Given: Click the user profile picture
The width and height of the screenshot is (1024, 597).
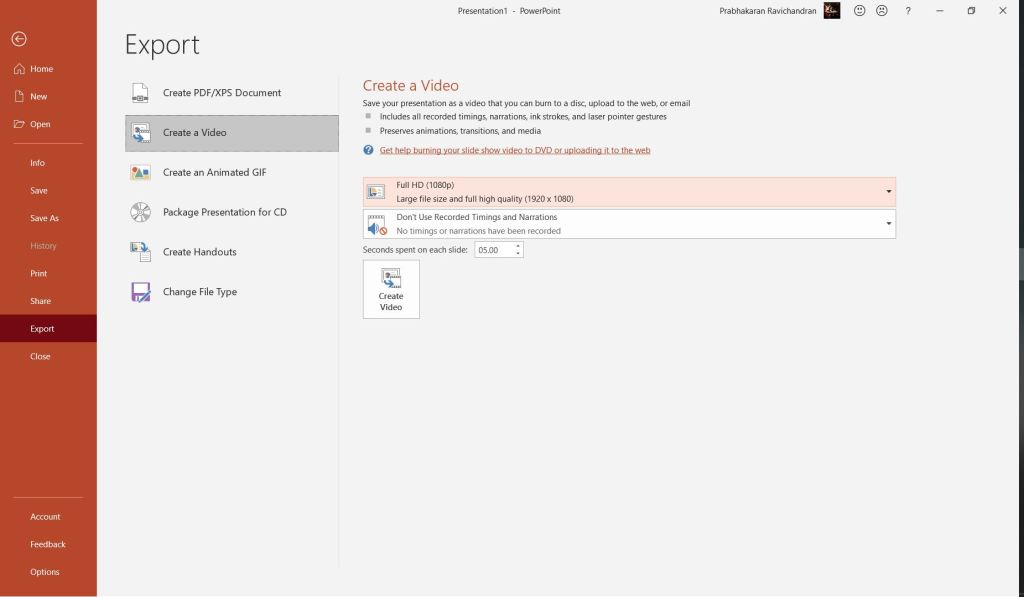Looking at the screenshot, I should tap(832, 11).
